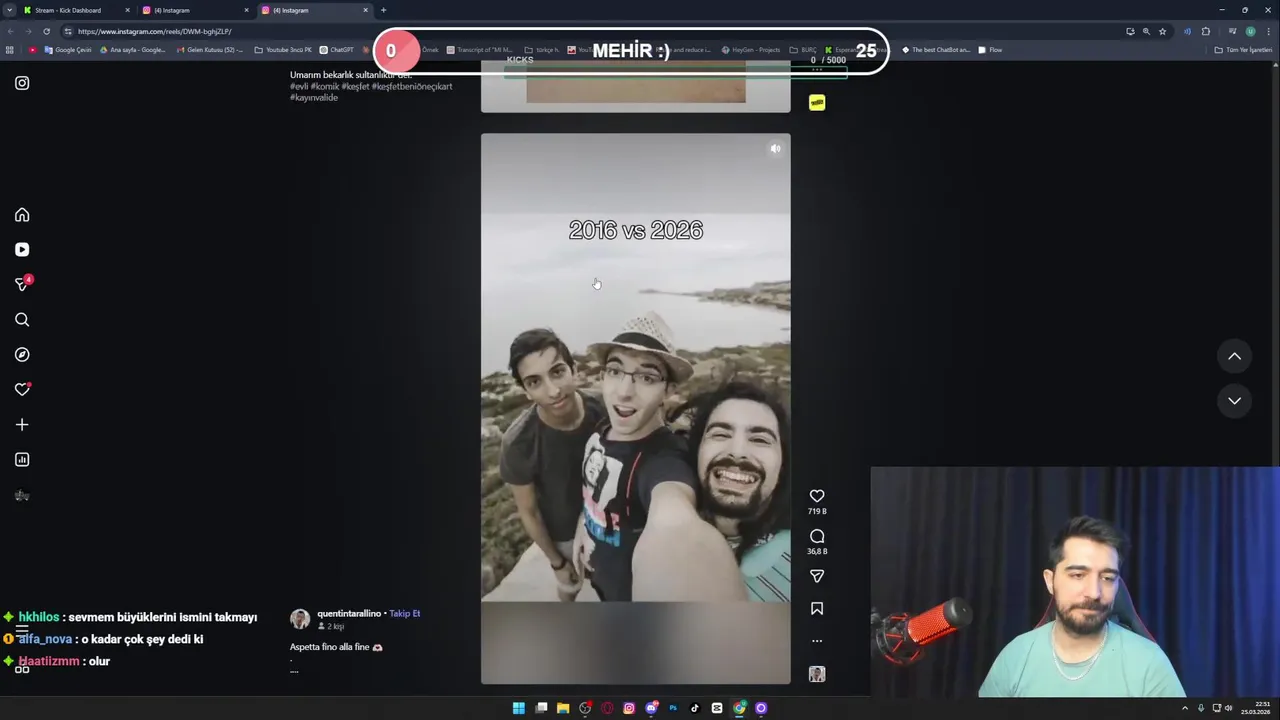Save the reel with the bookmark icon
The width and height of the screenshot is (1280, 720).
coord(817,608)
